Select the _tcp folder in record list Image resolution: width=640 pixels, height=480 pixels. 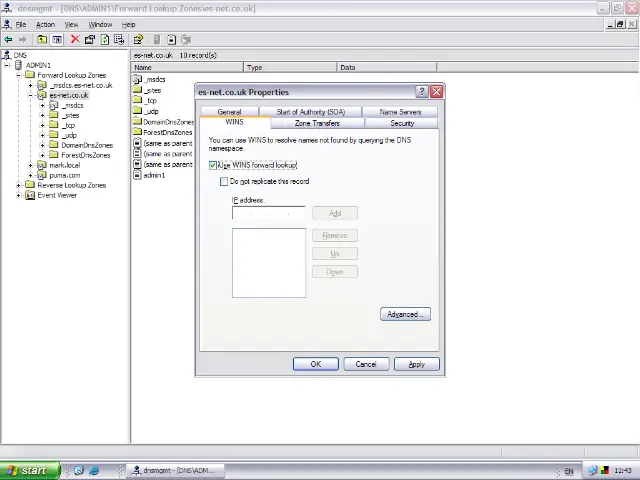click(x=150, y=100)
